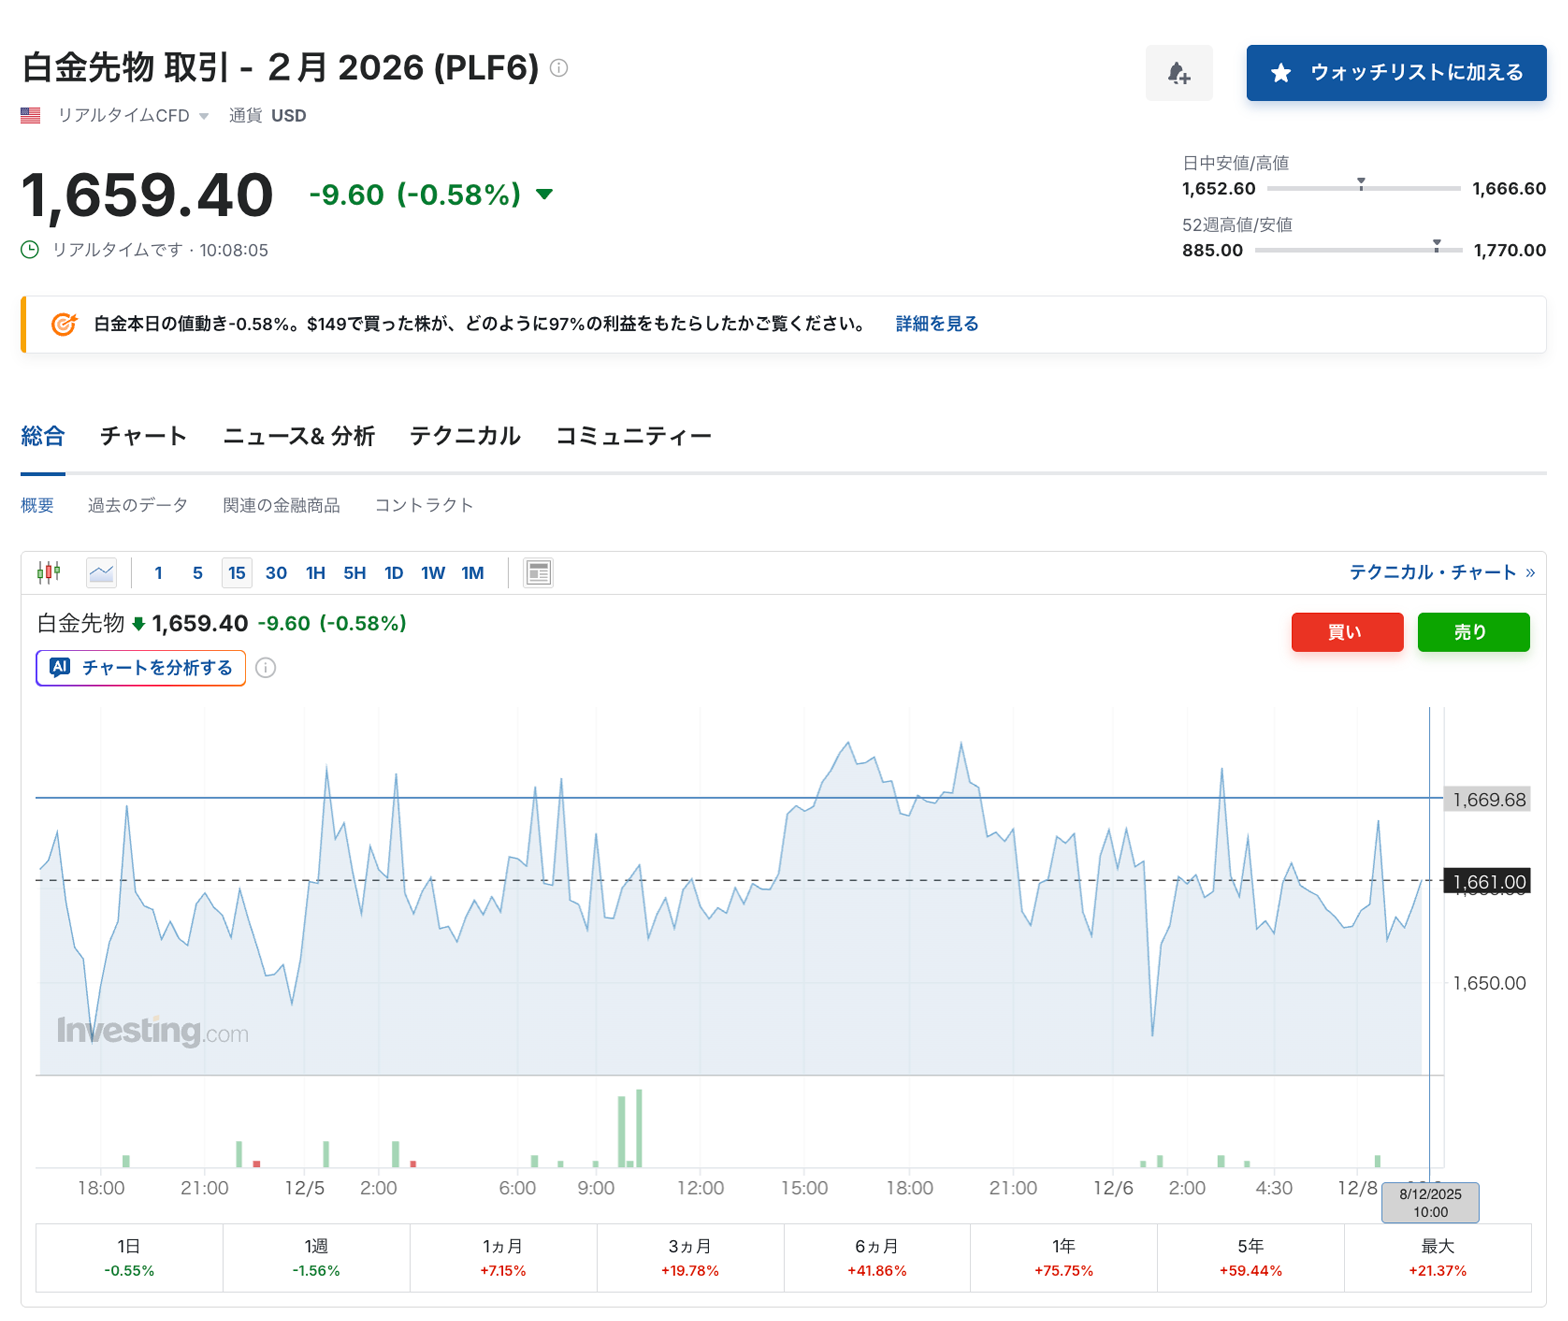Expand テクニカル・チャート link arrow
The height and width of the screenshot is (1321, 1568).
click(1530, 573)
